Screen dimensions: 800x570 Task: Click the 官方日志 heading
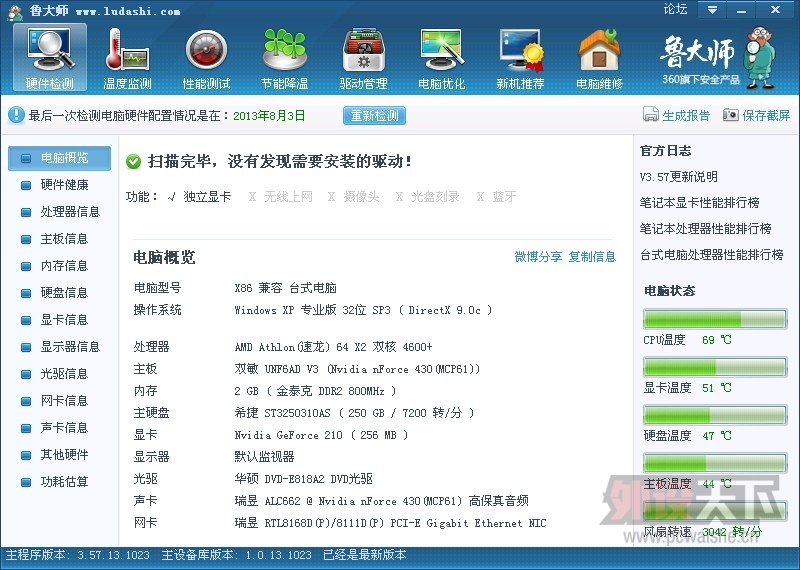click(665, 151)
